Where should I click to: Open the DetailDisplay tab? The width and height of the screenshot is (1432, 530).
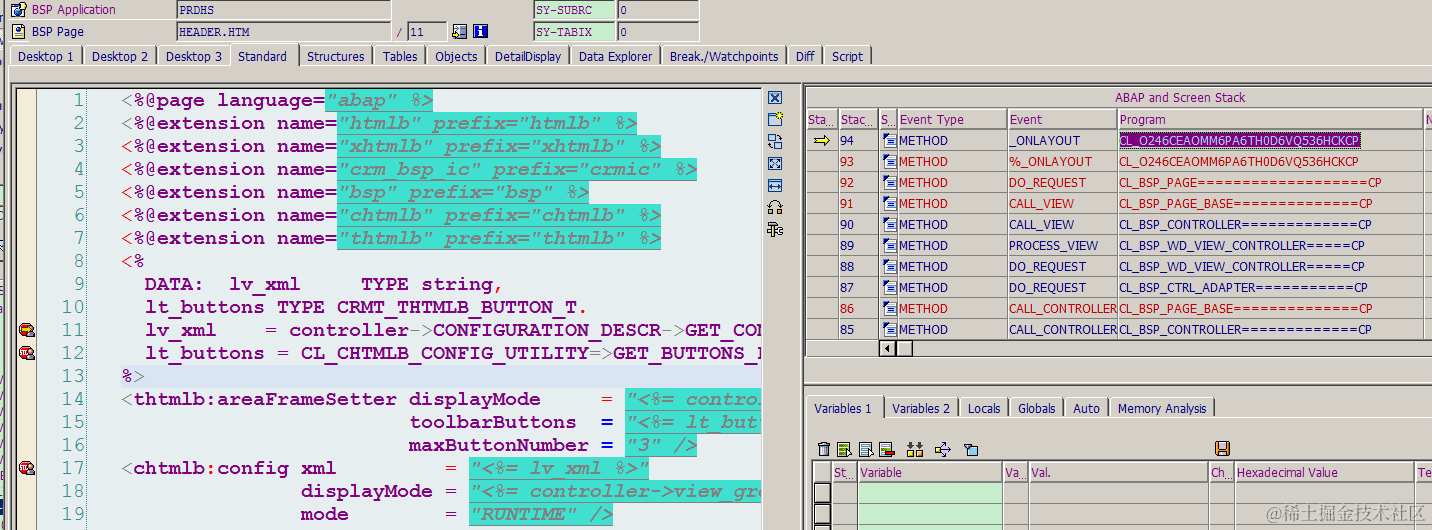coord(528,57)
